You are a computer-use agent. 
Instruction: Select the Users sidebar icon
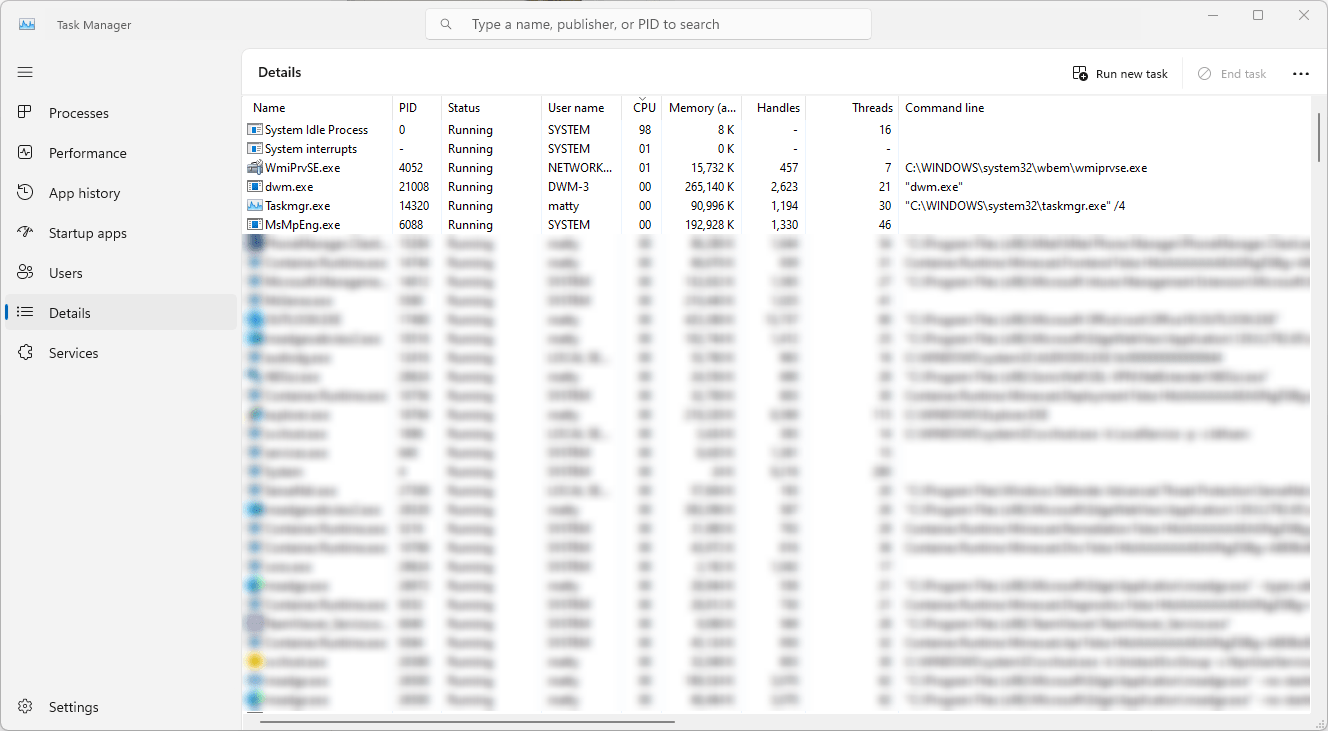pos(25,273)
